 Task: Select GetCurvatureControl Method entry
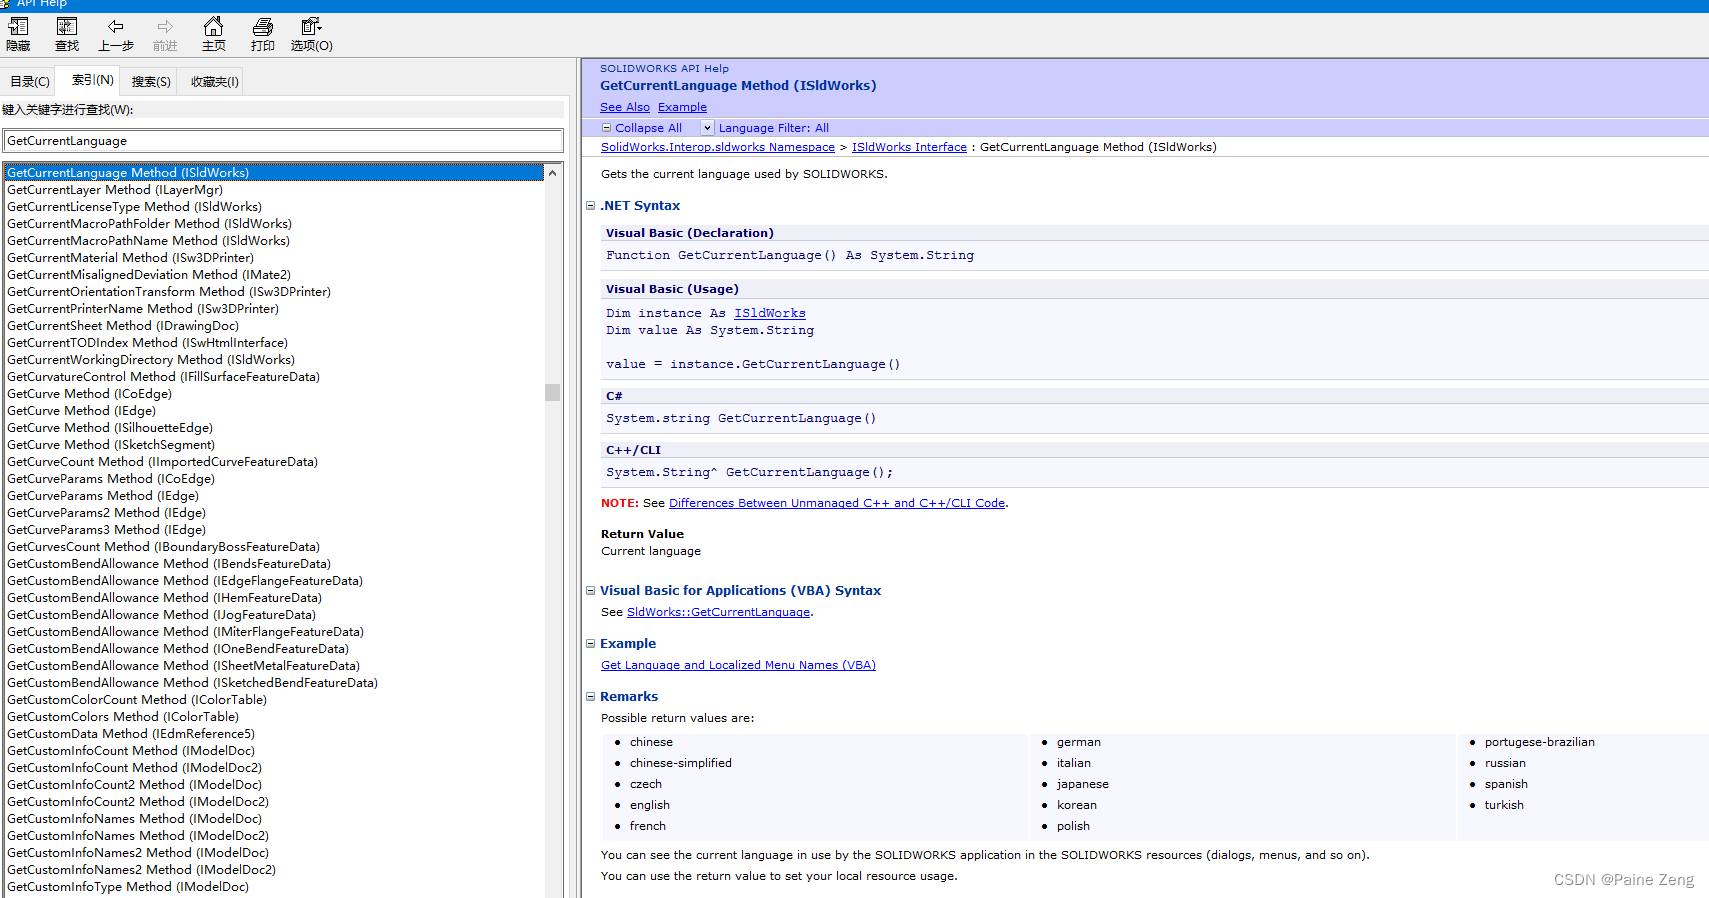tap(163, 377)
